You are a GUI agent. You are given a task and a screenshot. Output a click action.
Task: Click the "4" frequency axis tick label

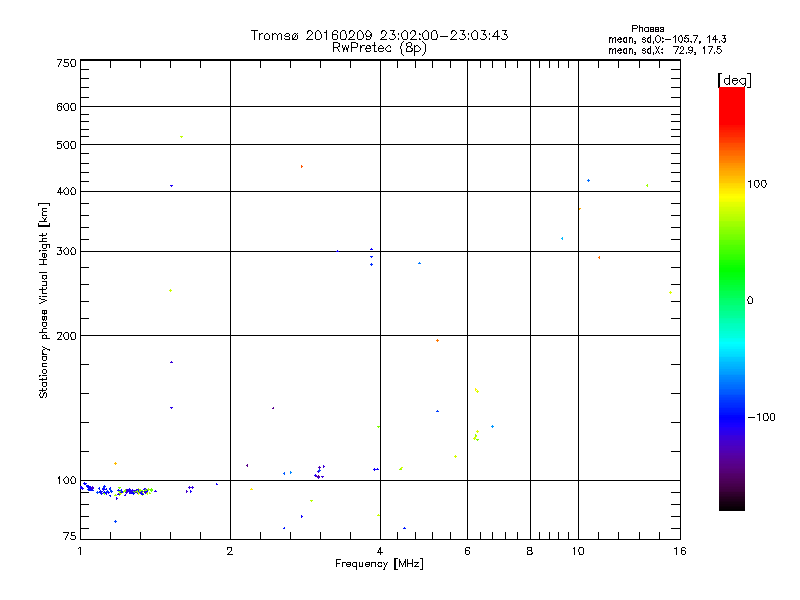380,551
